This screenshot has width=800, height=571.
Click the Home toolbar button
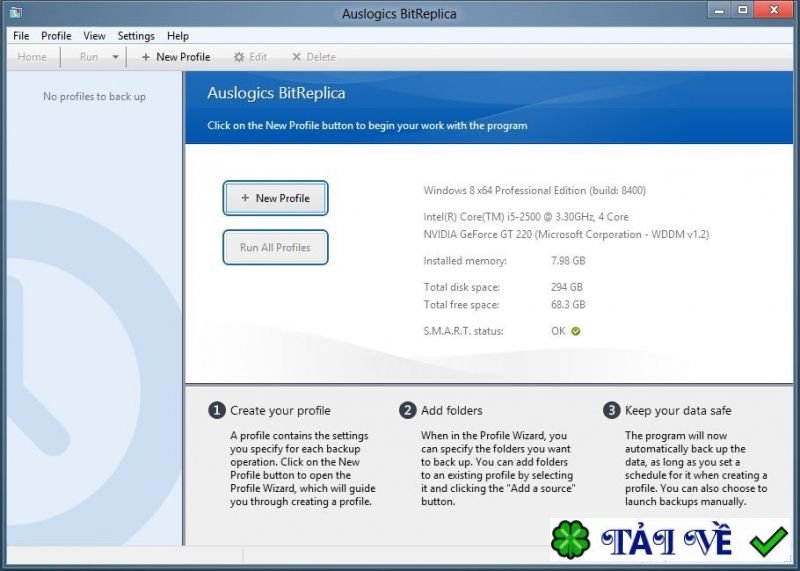[32, 57]
